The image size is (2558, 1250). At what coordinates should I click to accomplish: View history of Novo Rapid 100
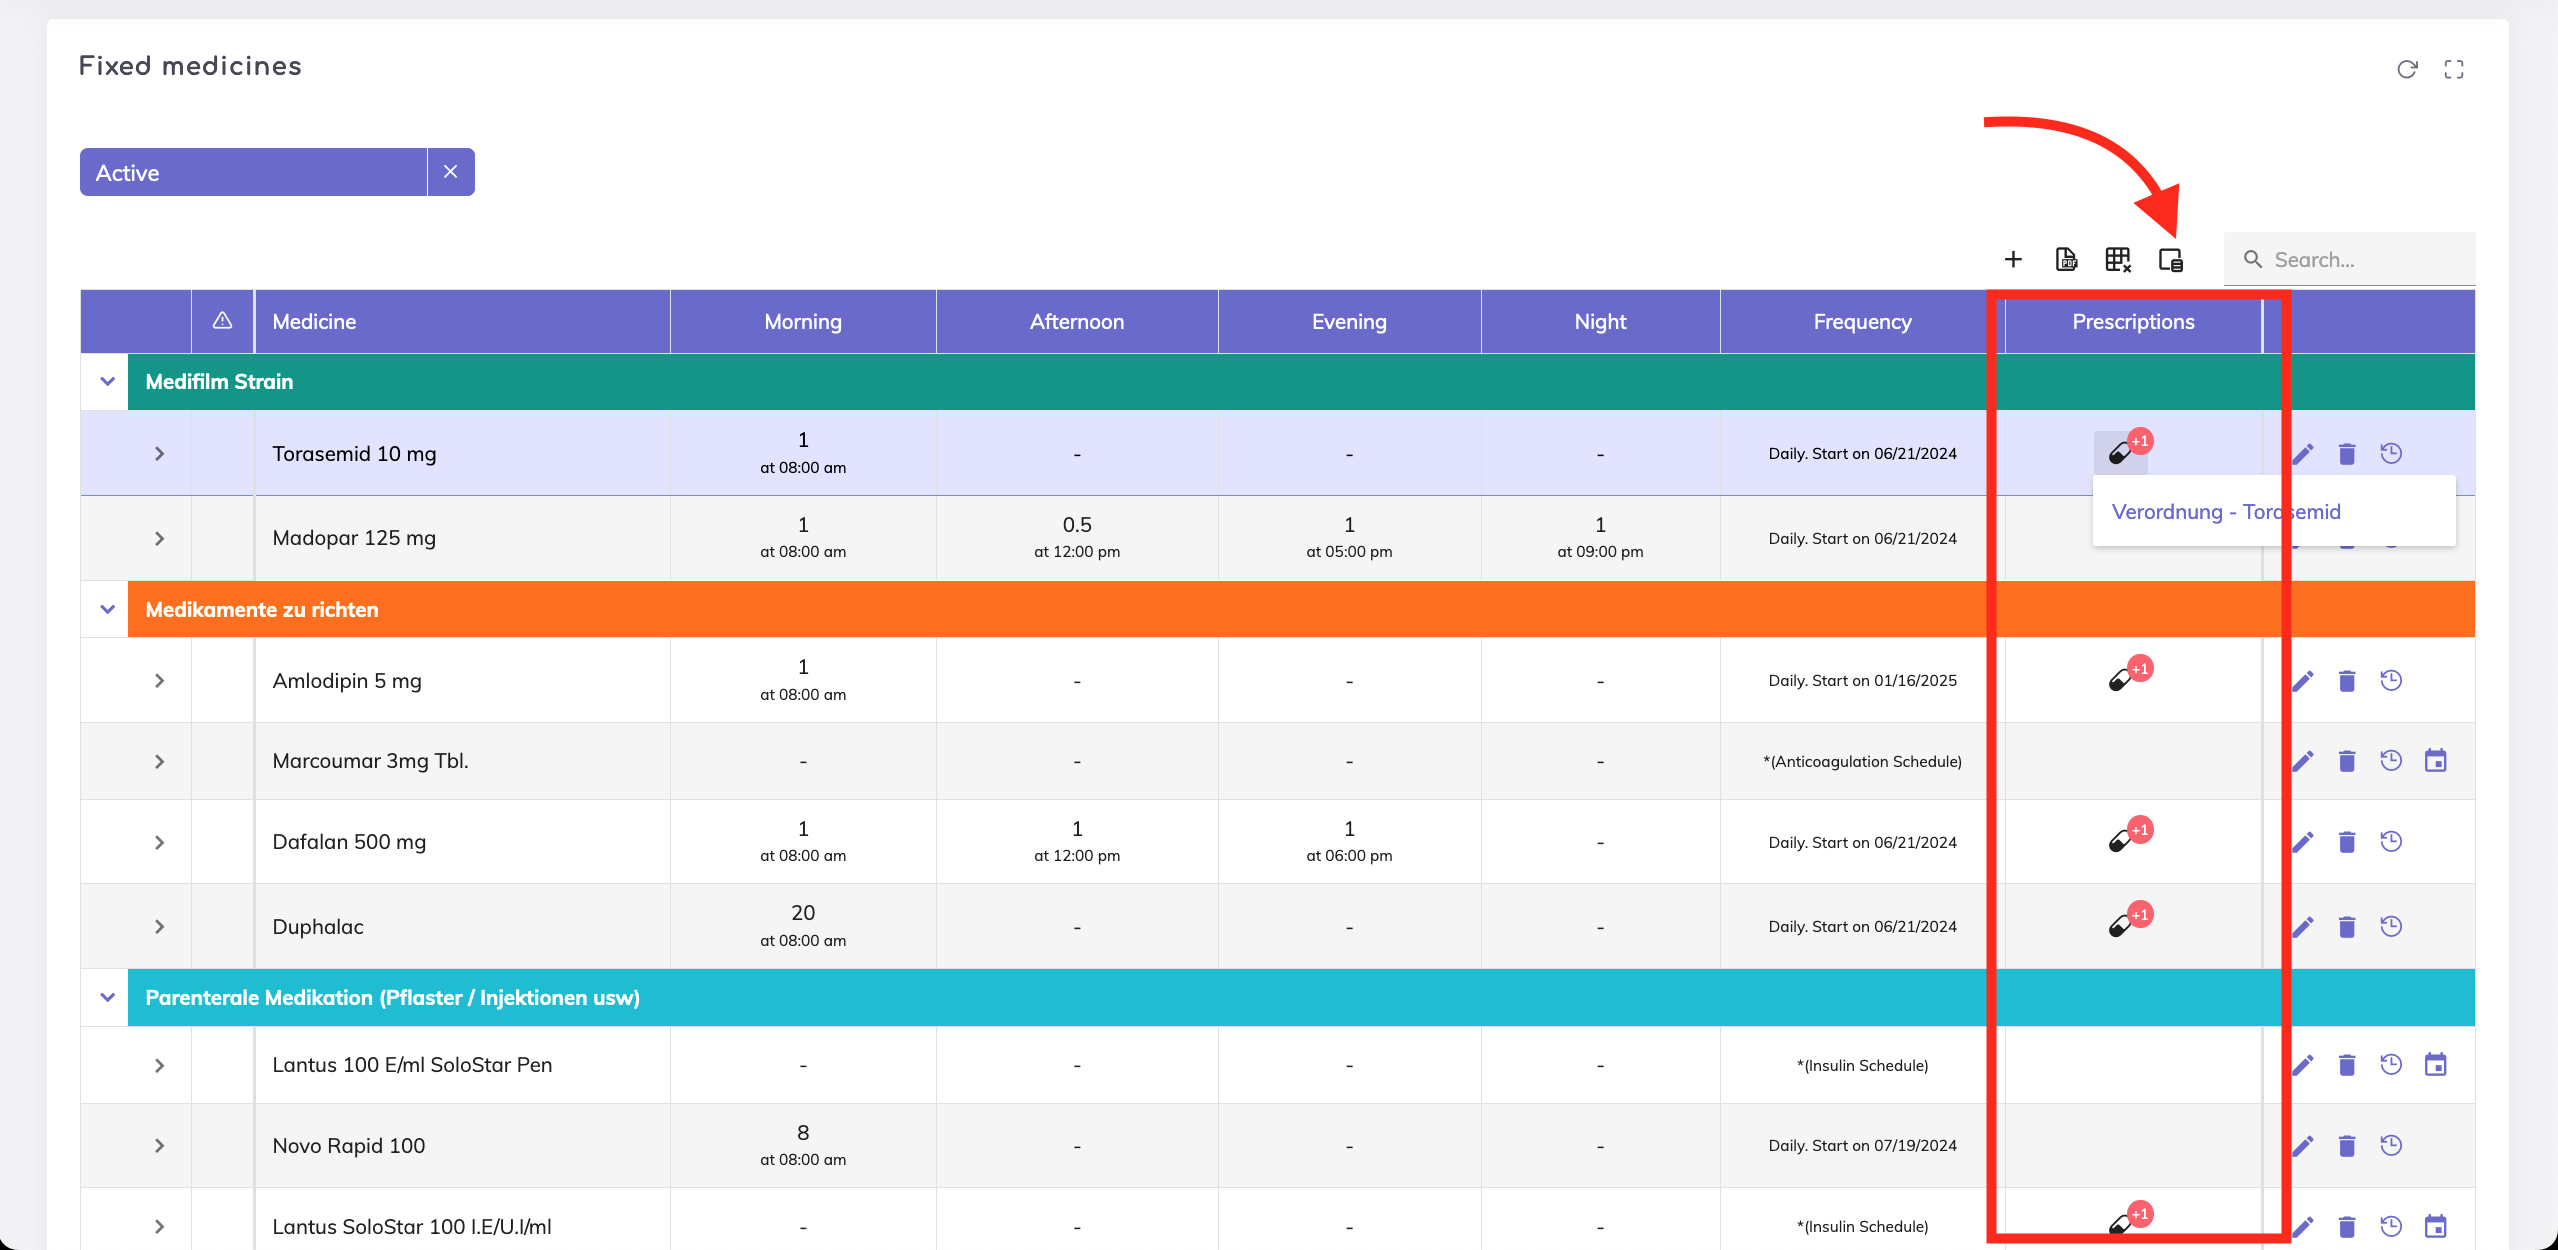click(x=2391, y=1145)
